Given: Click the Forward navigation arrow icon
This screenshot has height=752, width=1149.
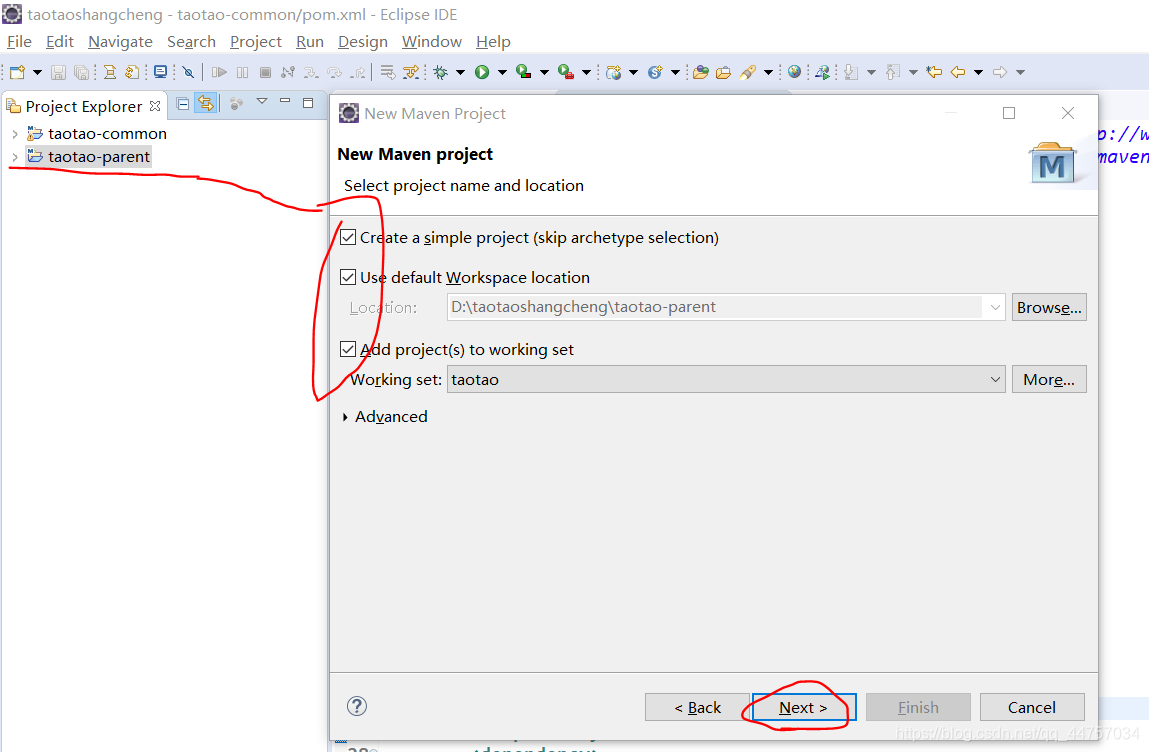Looking at the screenshot, I should pyautogui.click(x=1000, y=72).
